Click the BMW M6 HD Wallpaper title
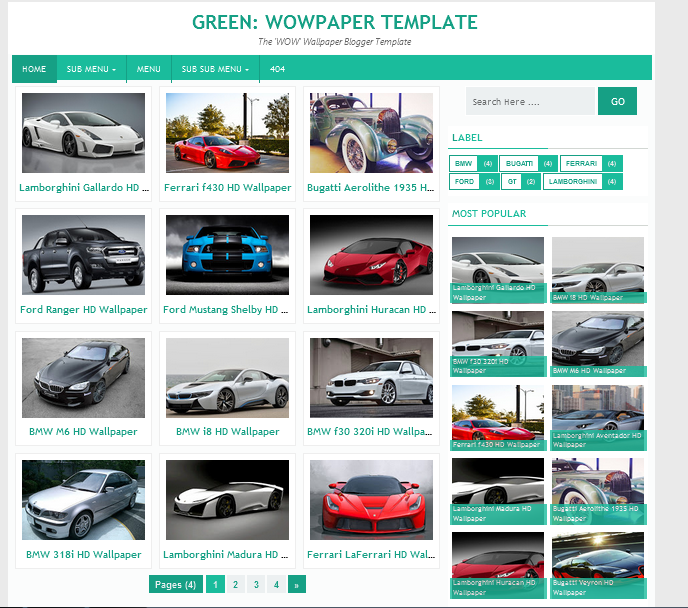Viewport: 688px width, 608px height. pyautogui.click(x=83, y=432)
